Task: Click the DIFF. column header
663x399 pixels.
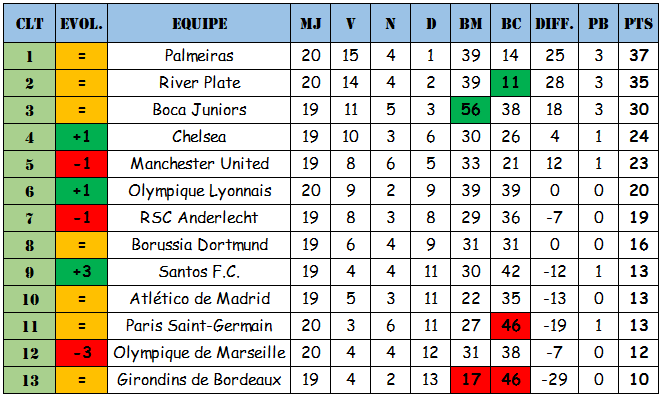Action: point(554,23)
